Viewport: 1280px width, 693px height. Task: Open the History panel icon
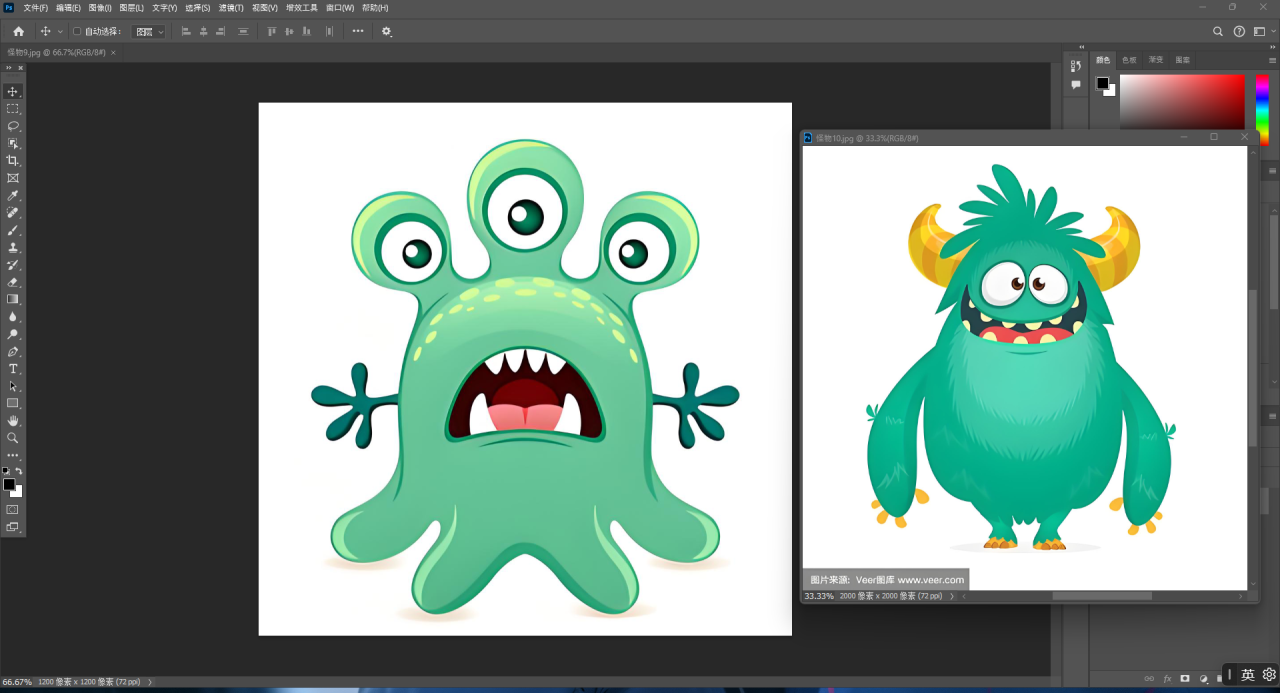click(x=1076, y=66)
